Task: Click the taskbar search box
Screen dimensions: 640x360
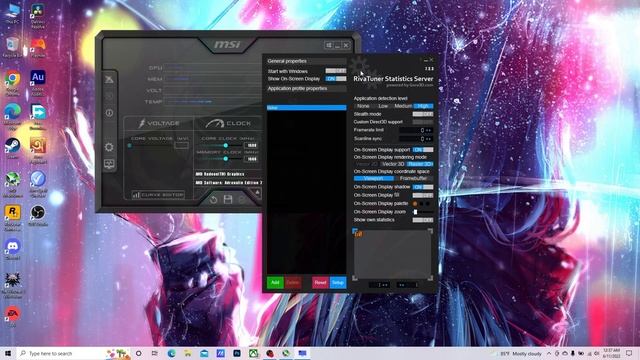Action: 74,353
